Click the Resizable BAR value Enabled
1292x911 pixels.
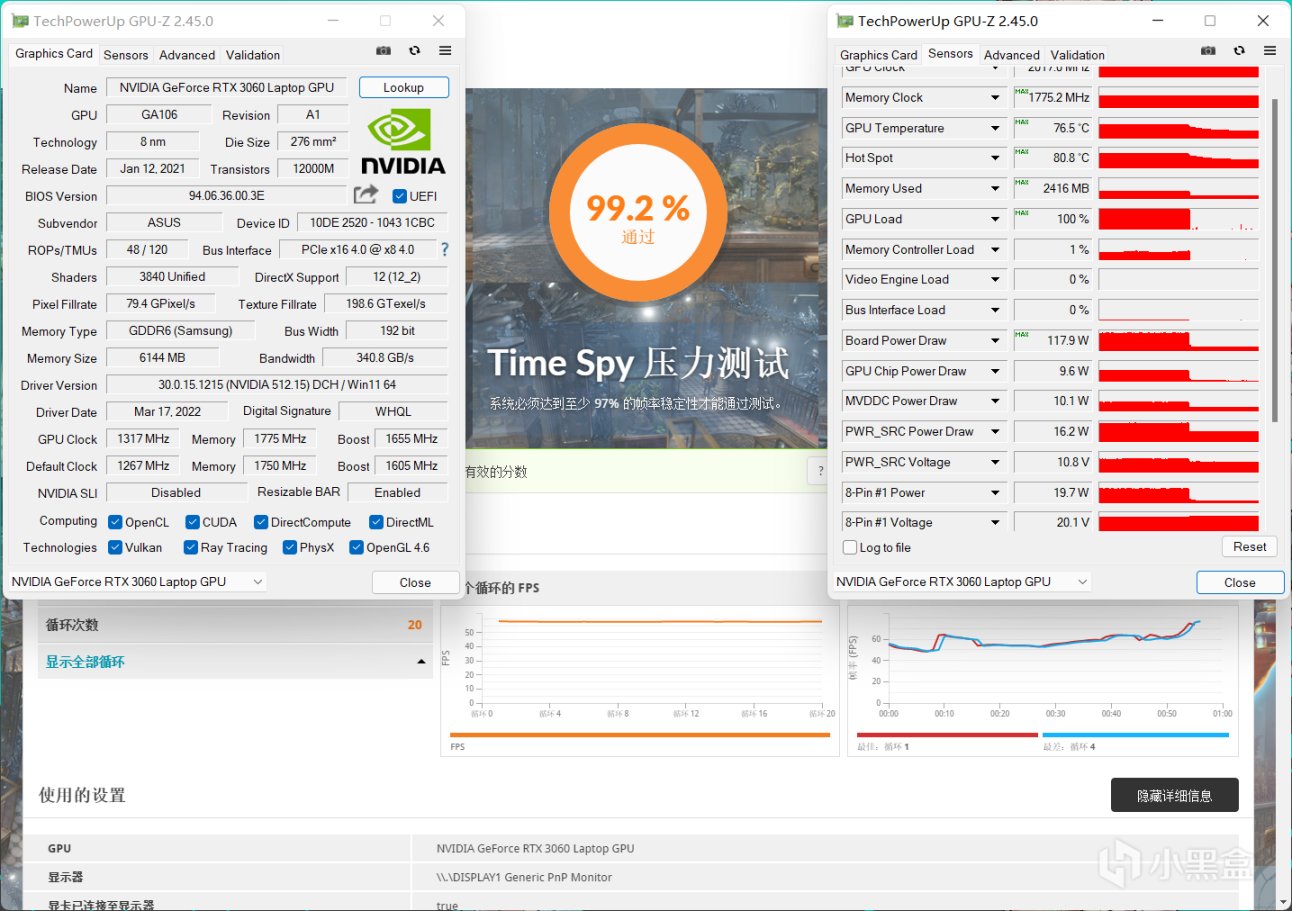[398, 492]
